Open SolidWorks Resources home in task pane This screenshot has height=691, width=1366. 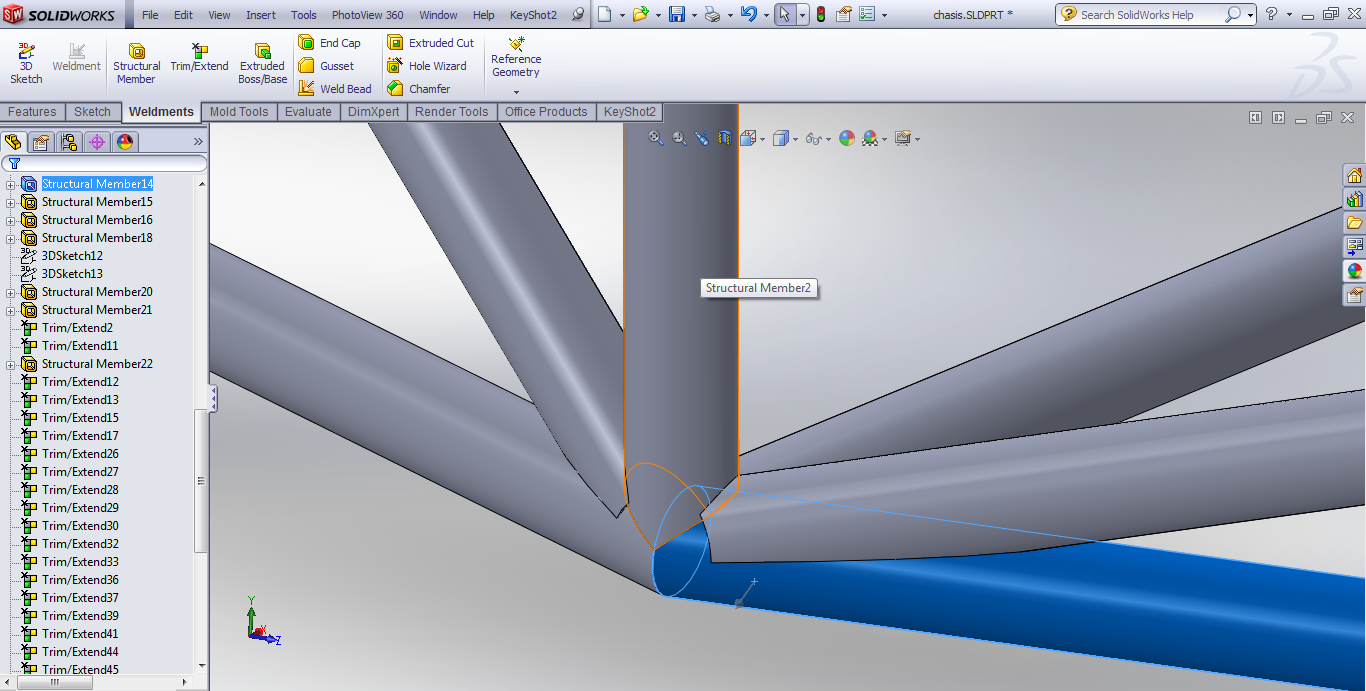1354,175
